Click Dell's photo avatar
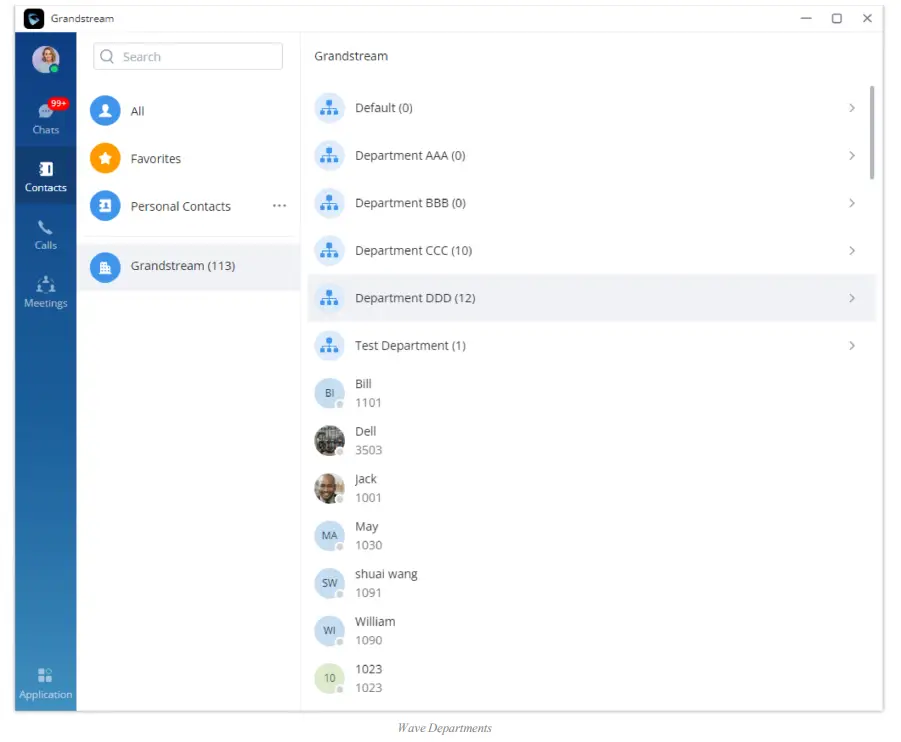 [329, 441]
